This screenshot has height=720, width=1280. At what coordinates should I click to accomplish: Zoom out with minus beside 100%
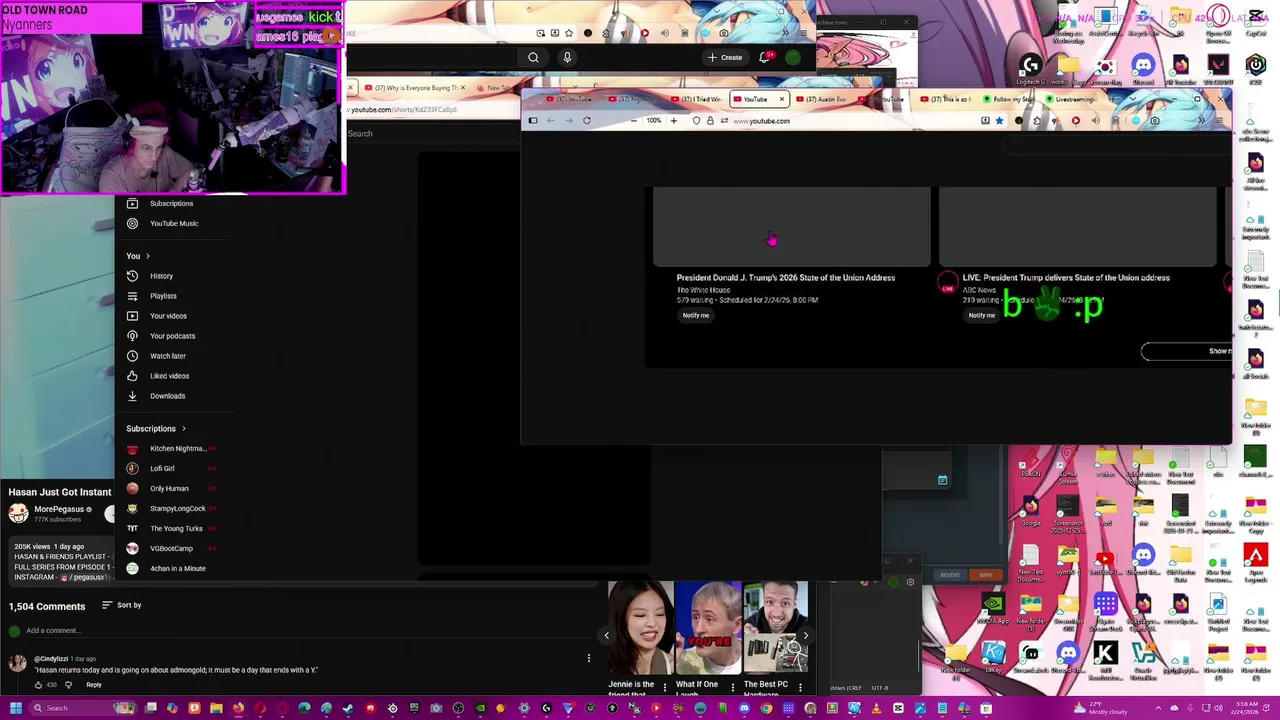[x=634, y=121]
